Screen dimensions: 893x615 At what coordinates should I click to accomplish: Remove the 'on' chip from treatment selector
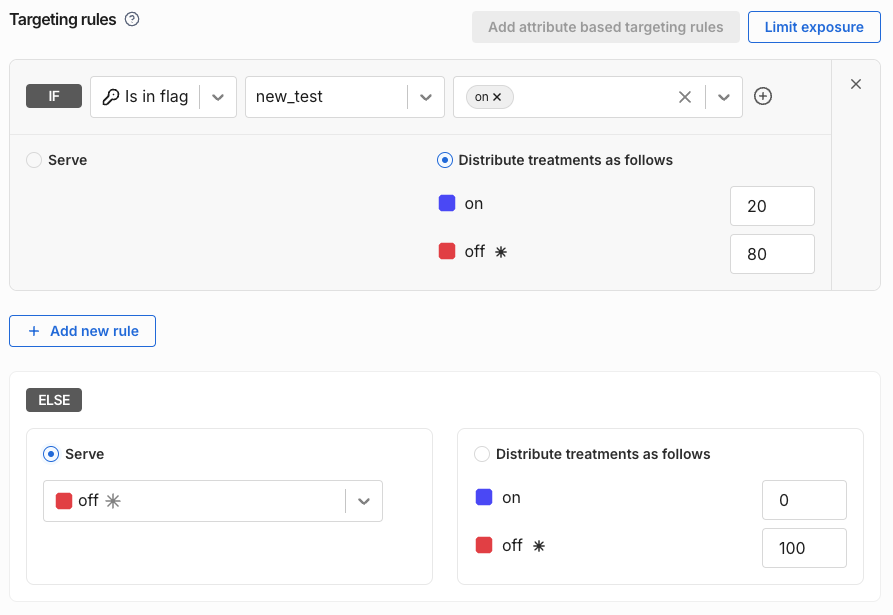tap(497, 97)
